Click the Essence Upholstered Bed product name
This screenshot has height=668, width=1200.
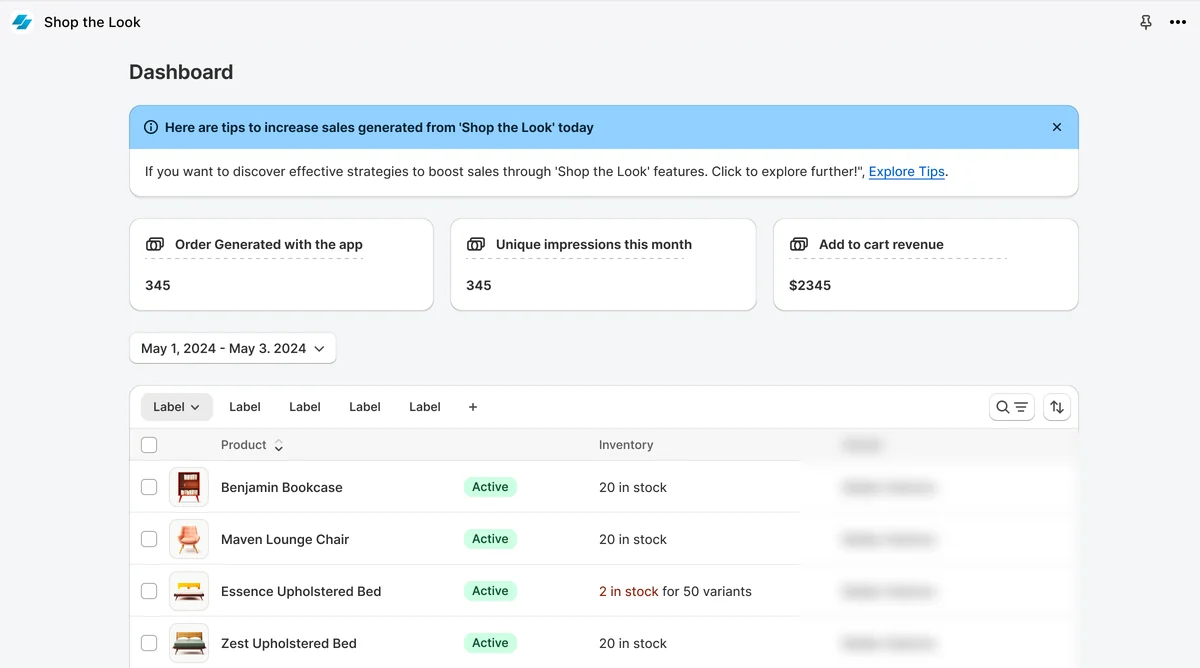click(301, 591)
